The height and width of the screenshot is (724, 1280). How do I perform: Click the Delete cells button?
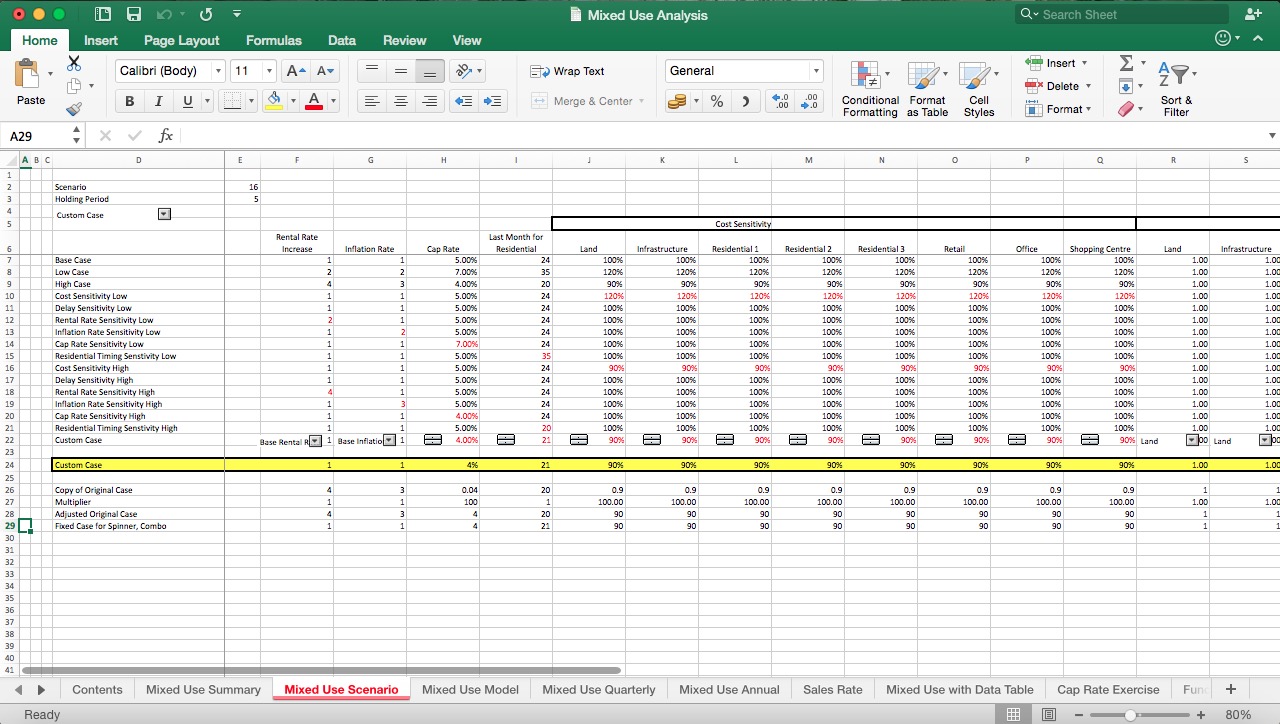[x=1056, y=86]
